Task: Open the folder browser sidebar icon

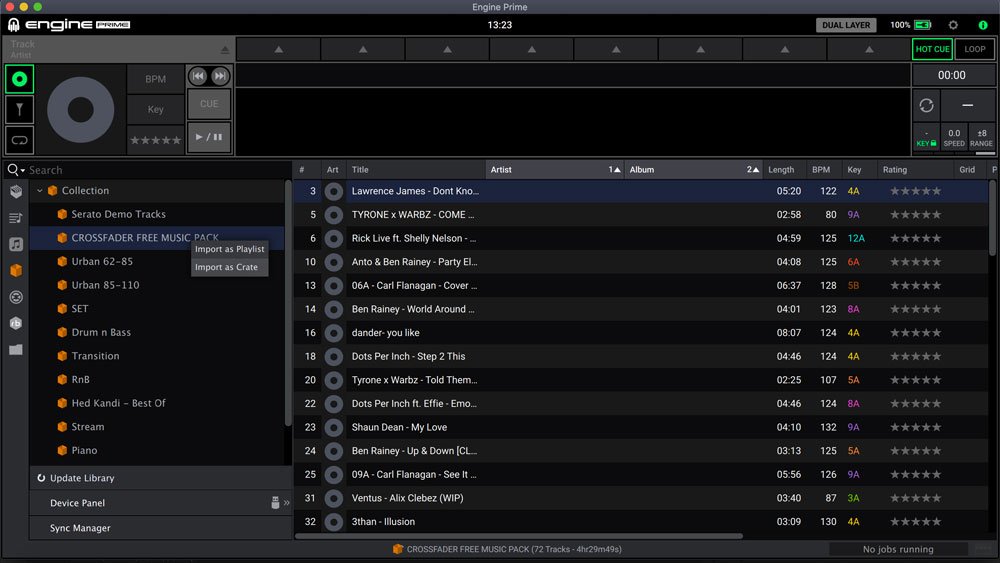Action: [x=16, y=349]
